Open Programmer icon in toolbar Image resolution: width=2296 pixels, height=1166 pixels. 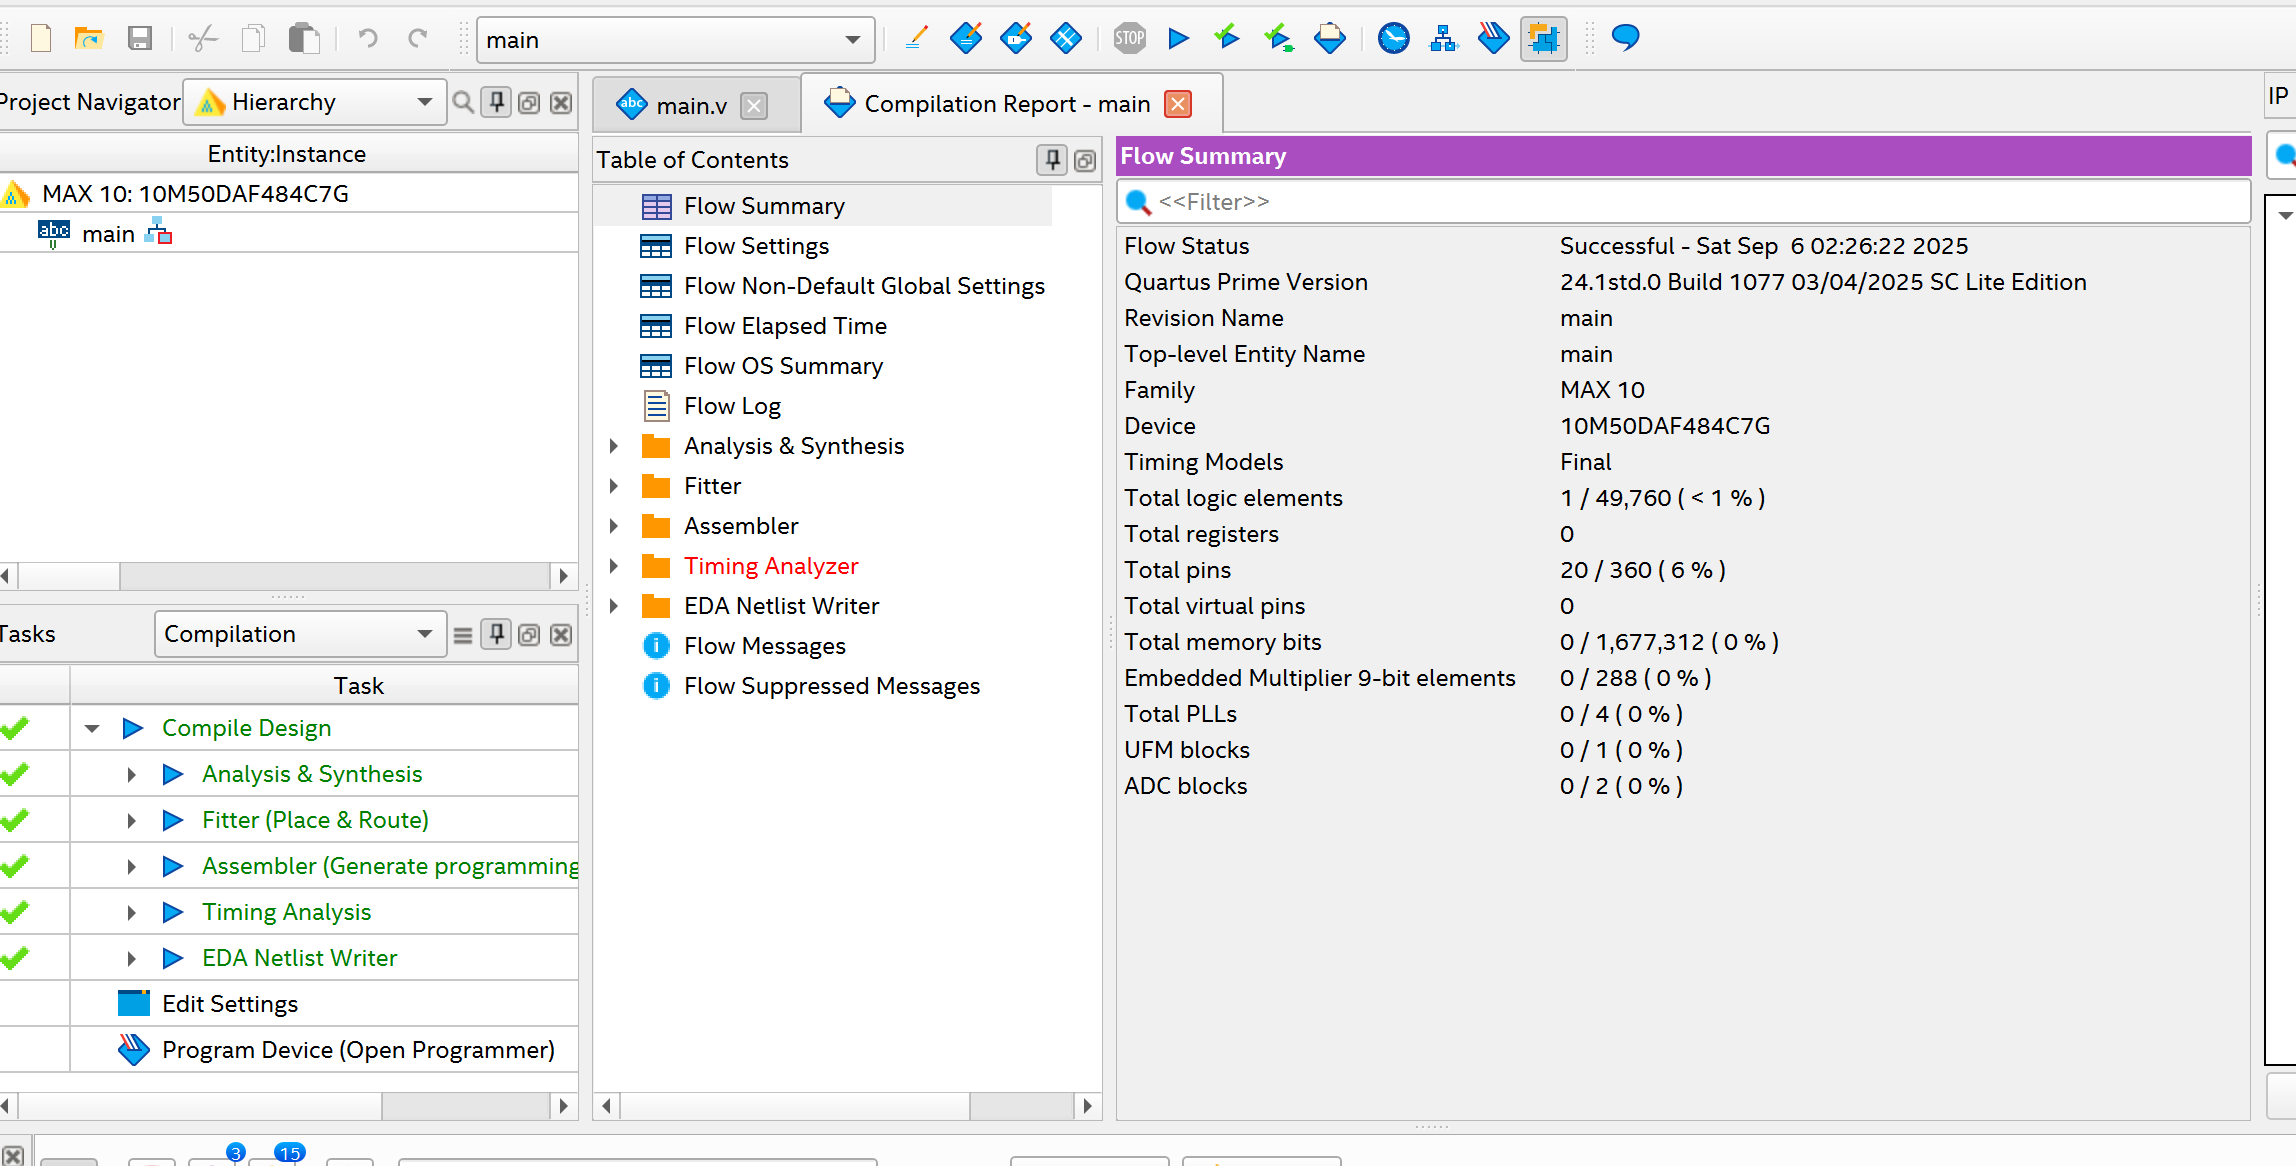[x=1493, y=39]
